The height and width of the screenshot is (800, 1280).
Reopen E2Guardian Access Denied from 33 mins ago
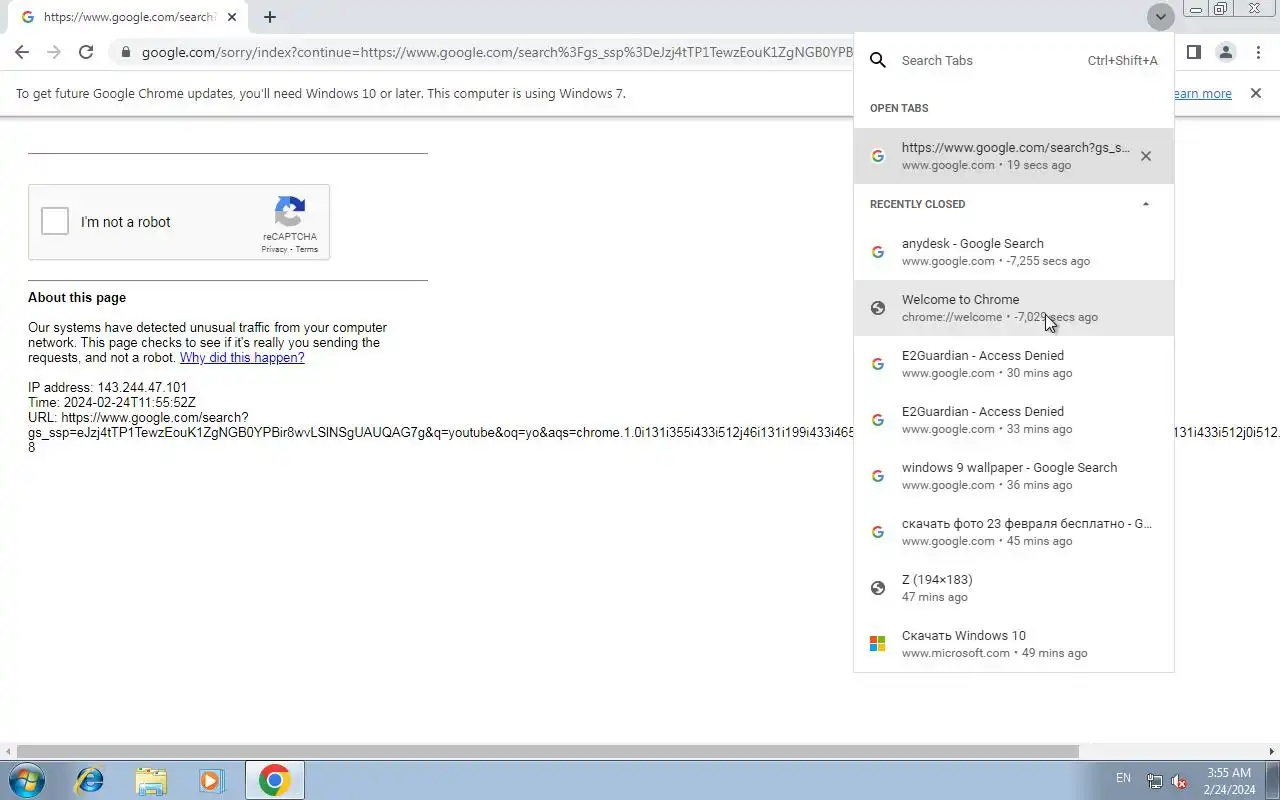[1014, 420]
